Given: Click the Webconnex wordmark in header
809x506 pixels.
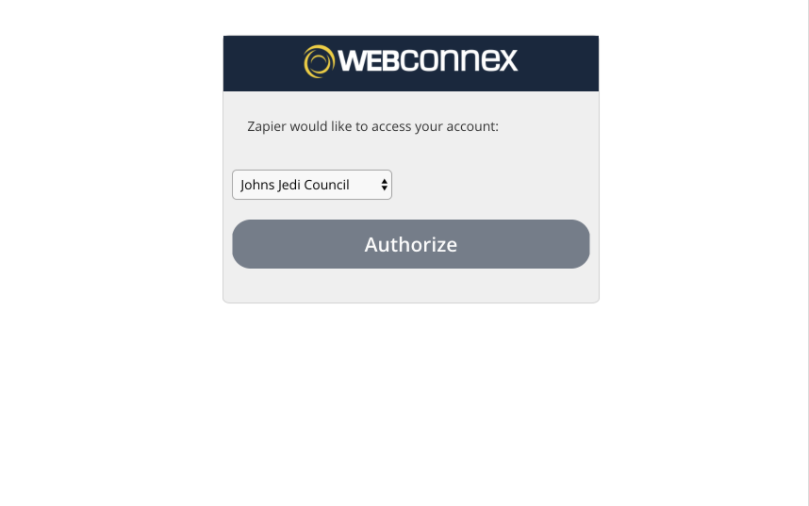Looking at the screenshot, I should coord(428,60).
